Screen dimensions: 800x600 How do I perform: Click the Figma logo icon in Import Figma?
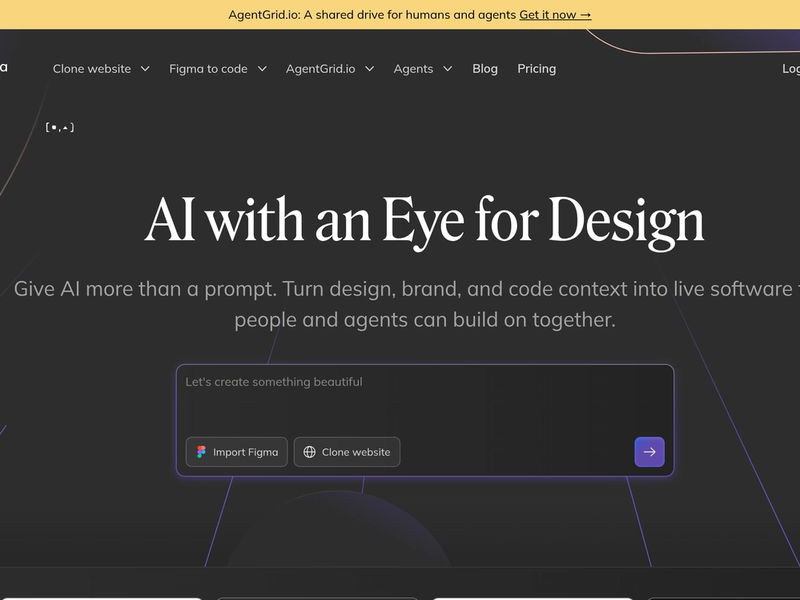201,452
